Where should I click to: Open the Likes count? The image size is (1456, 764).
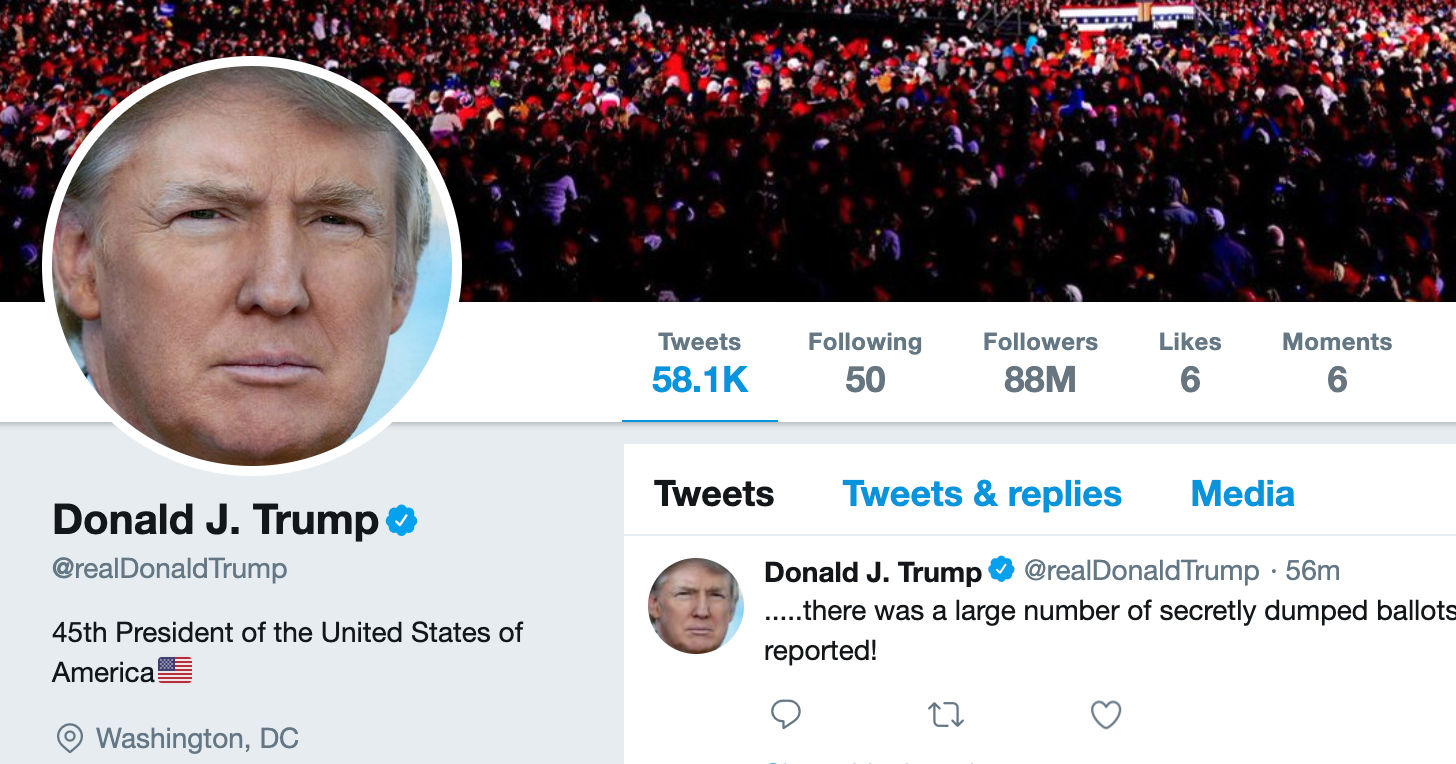1190,363
